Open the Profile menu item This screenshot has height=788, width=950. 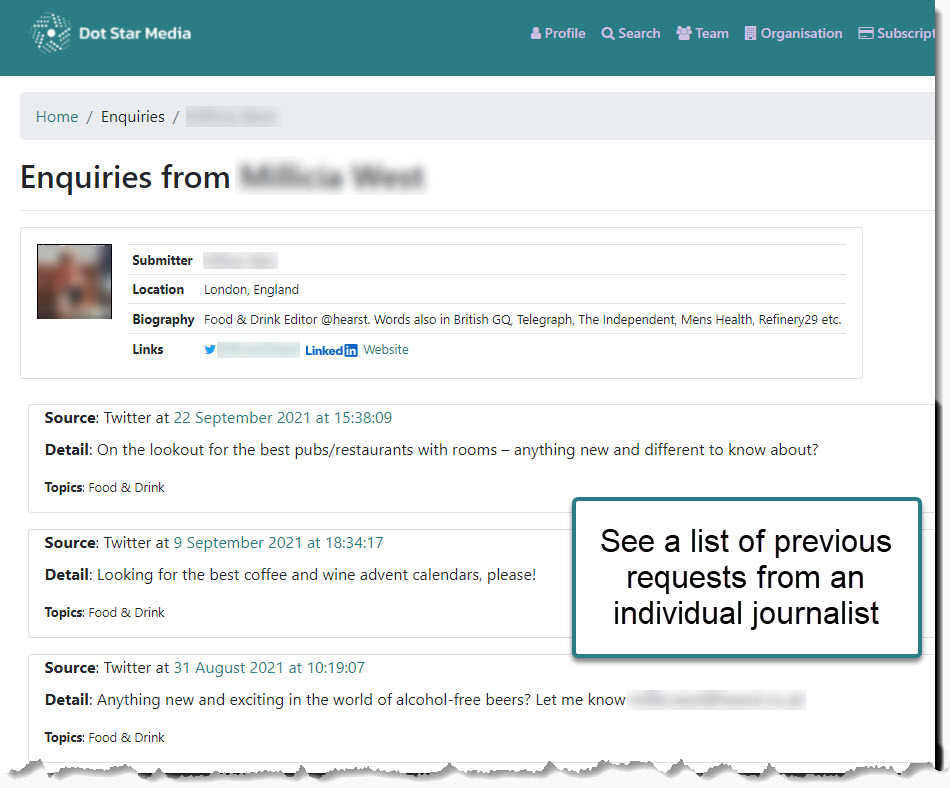(x=558, y=33)
